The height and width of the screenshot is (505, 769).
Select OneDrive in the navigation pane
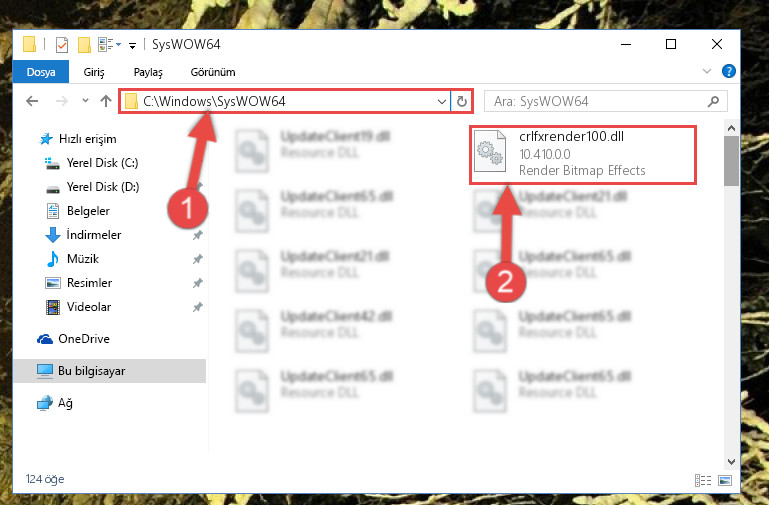74,339
